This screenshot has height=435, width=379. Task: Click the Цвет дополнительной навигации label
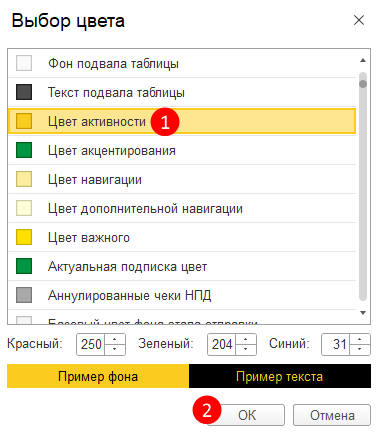coord(145,209)
